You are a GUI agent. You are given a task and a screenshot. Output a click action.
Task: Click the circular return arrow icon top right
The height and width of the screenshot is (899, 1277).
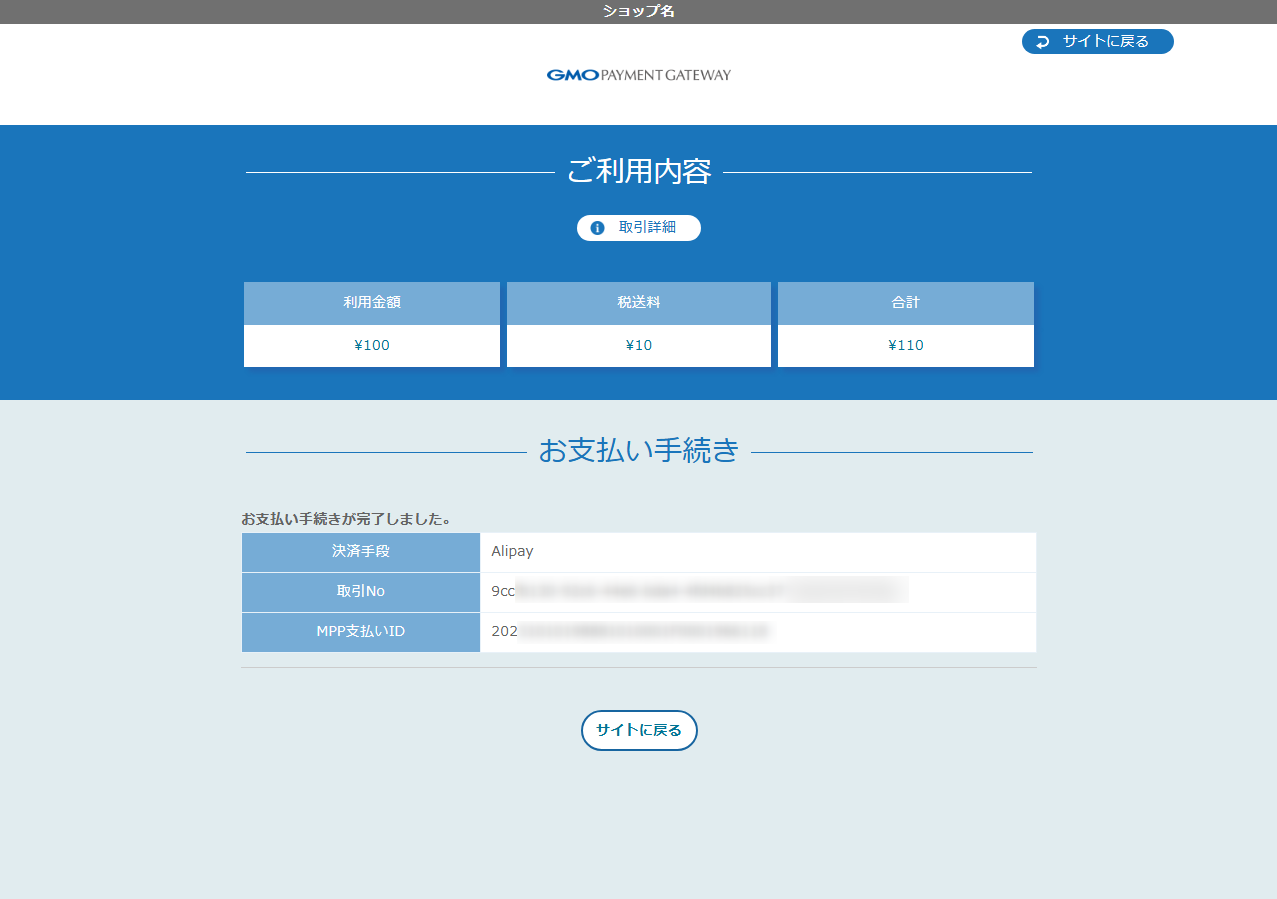coord(1042,41)
